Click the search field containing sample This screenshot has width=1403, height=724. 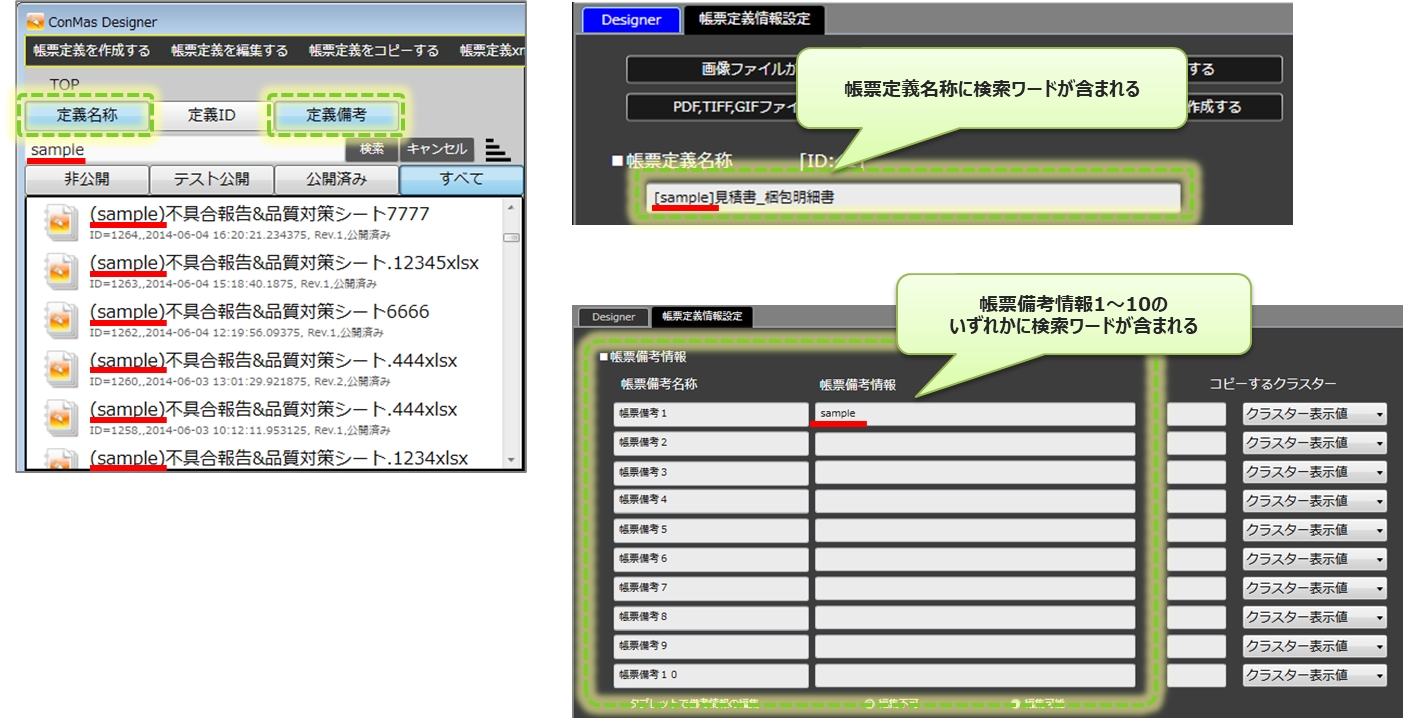185,150
